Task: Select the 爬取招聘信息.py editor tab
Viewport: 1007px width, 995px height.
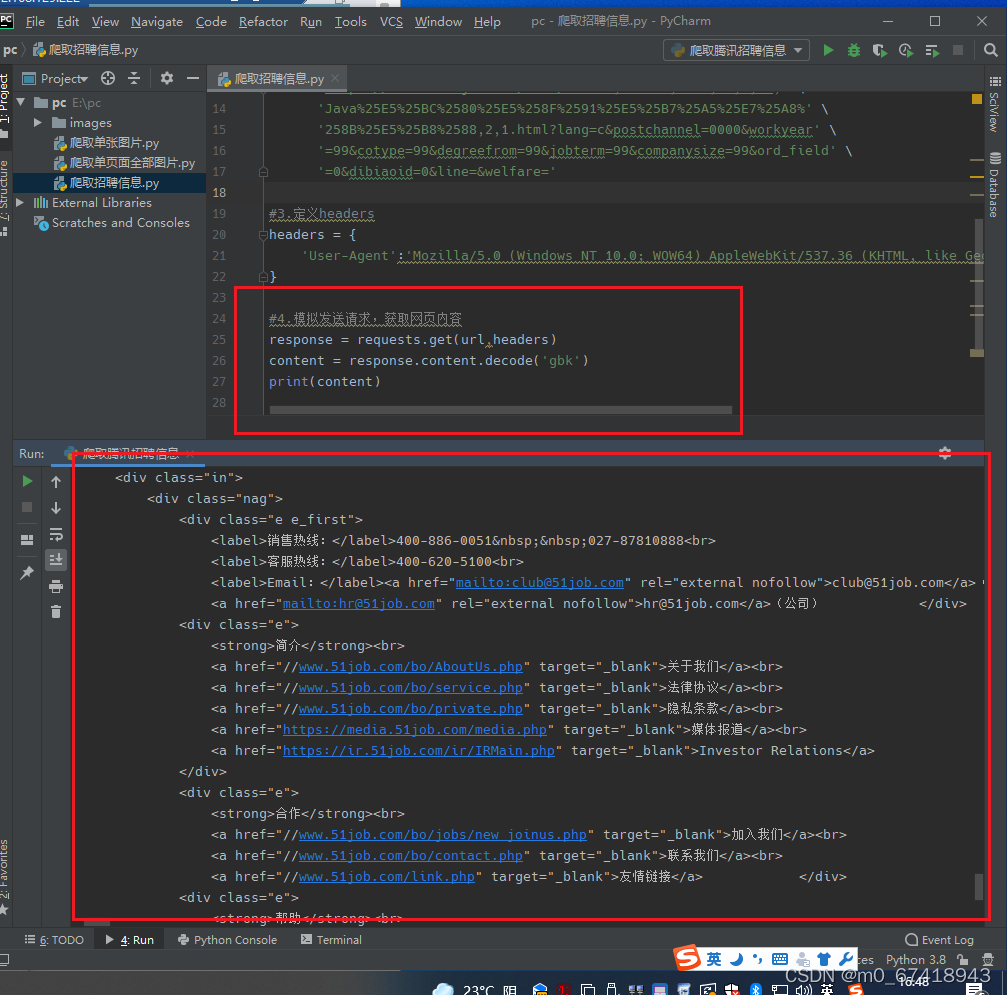Action: pyautogui.click(x=277, y=78)
